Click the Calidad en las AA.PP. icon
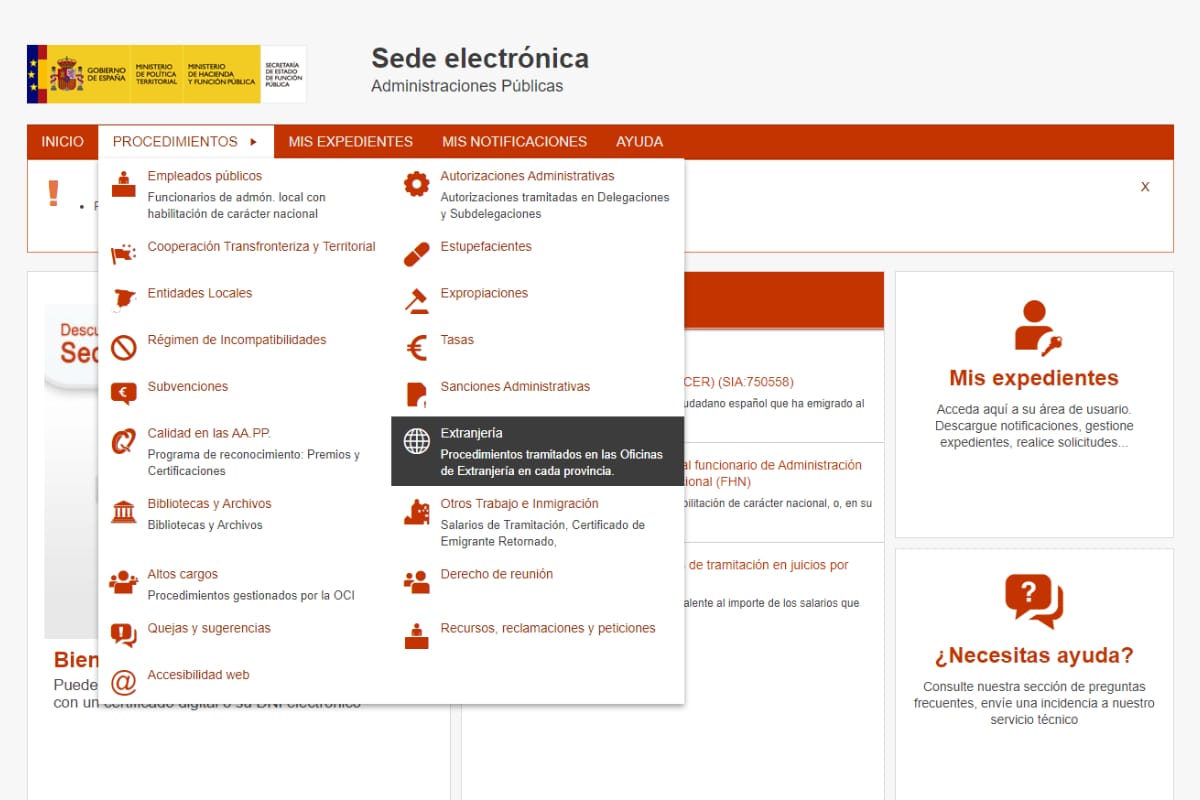Screen dimensions: 1200x800 pyautogui.click(x=123, y=441)
